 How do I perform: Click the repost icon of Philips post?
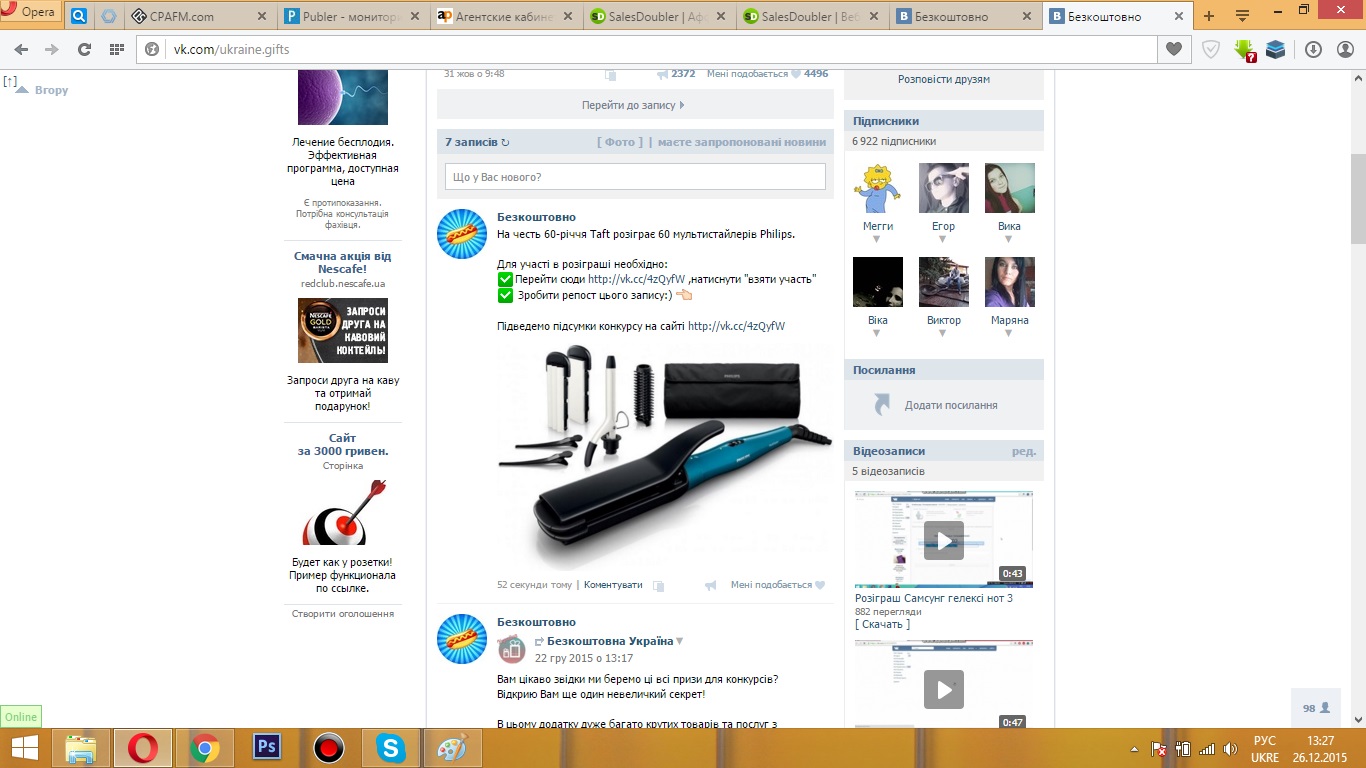(x=659, y=586)
